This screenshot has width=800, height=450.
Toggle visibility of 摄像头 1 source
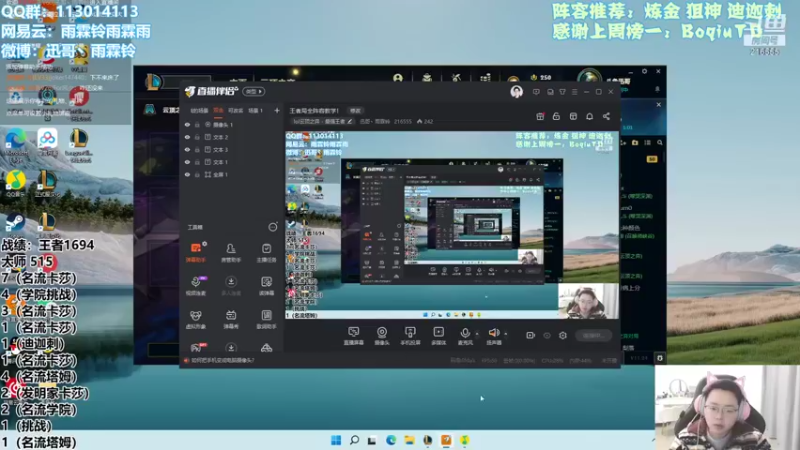pyautogui.click(x=187, y=124)
